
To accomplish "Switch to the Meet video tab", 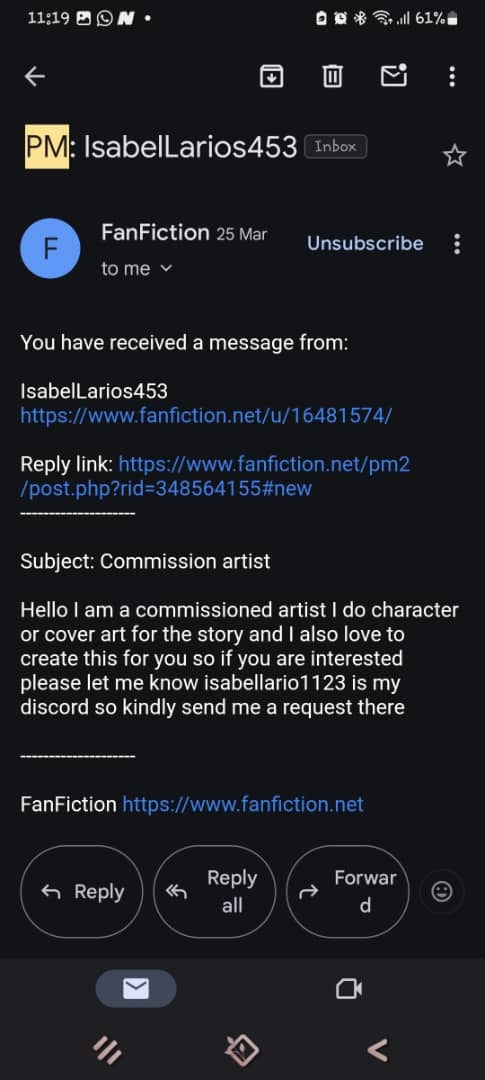I will (349, 990).
